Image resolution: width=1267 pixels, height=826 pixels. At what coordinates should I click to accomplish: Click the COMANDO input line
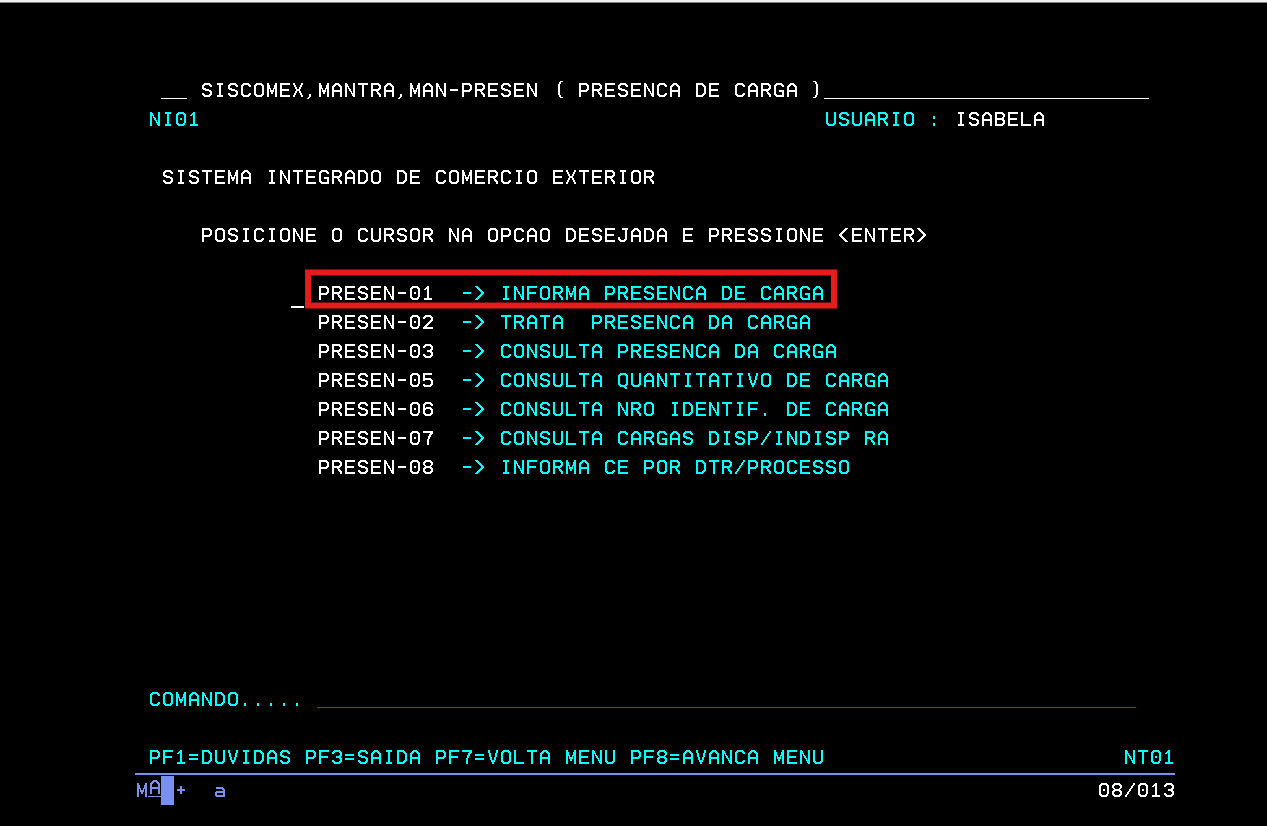click(x=726, y=699)
